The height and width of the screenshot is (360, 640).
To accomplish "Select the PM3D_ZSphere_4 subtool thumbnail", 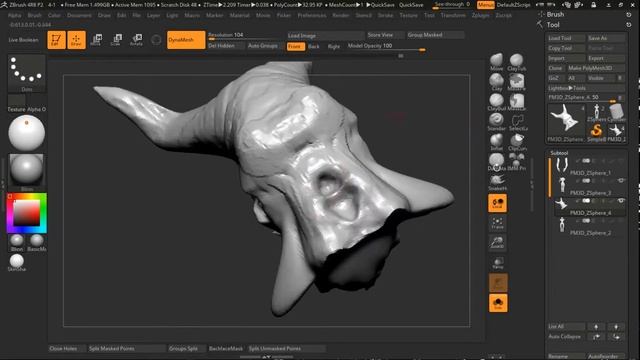I will click(x=561, y=204).
